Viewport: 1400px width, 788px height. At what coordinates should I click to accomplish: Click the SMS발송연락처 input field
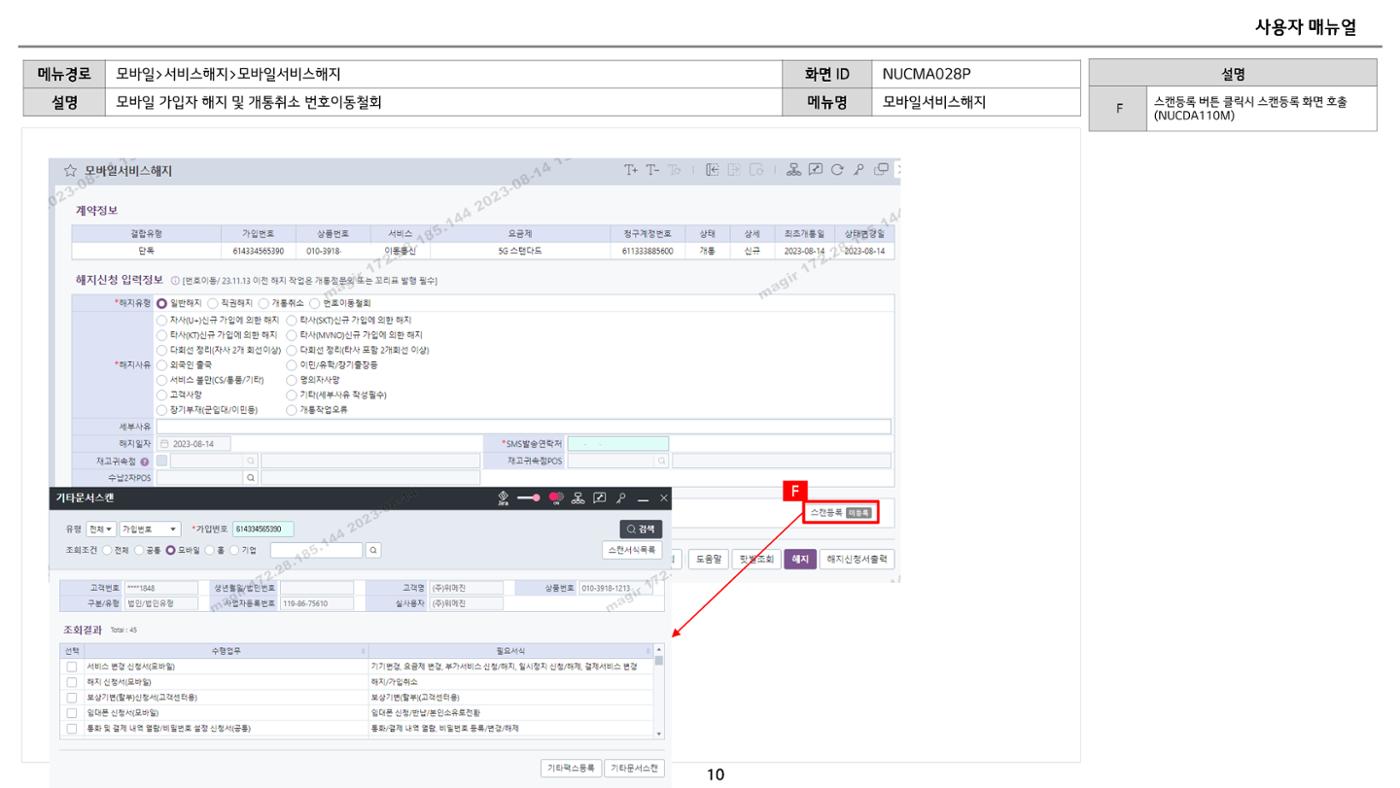click(x=618, y=443)
